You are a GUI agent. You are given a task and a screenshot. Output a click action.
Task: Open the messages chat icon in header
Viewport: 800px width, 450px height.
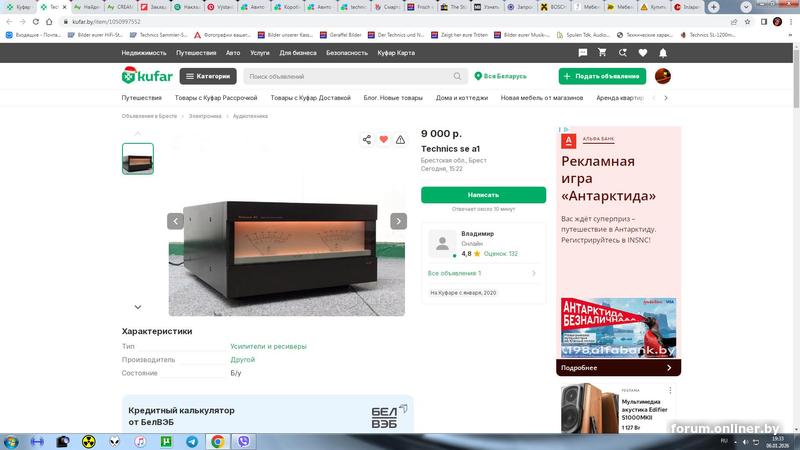[x=583, y=53]
